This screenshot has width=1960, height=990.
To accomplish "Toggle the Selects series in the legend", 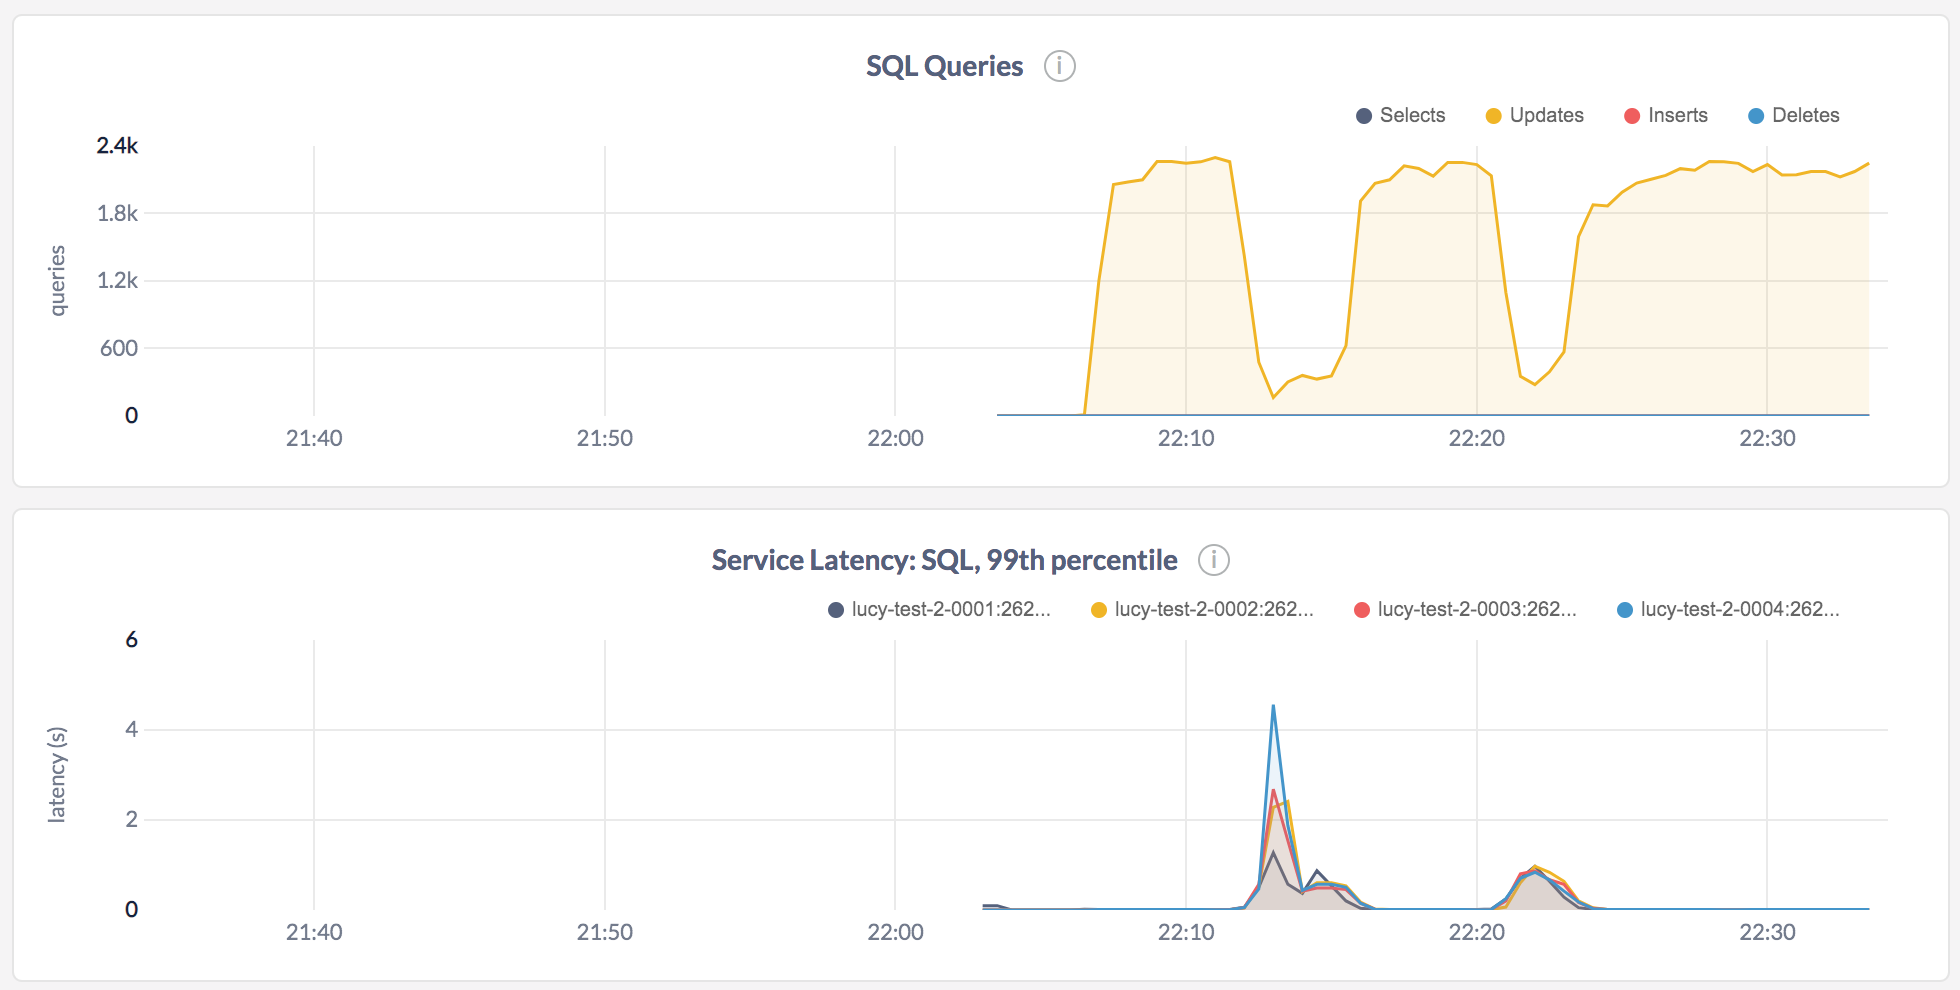I will 1400,115.
